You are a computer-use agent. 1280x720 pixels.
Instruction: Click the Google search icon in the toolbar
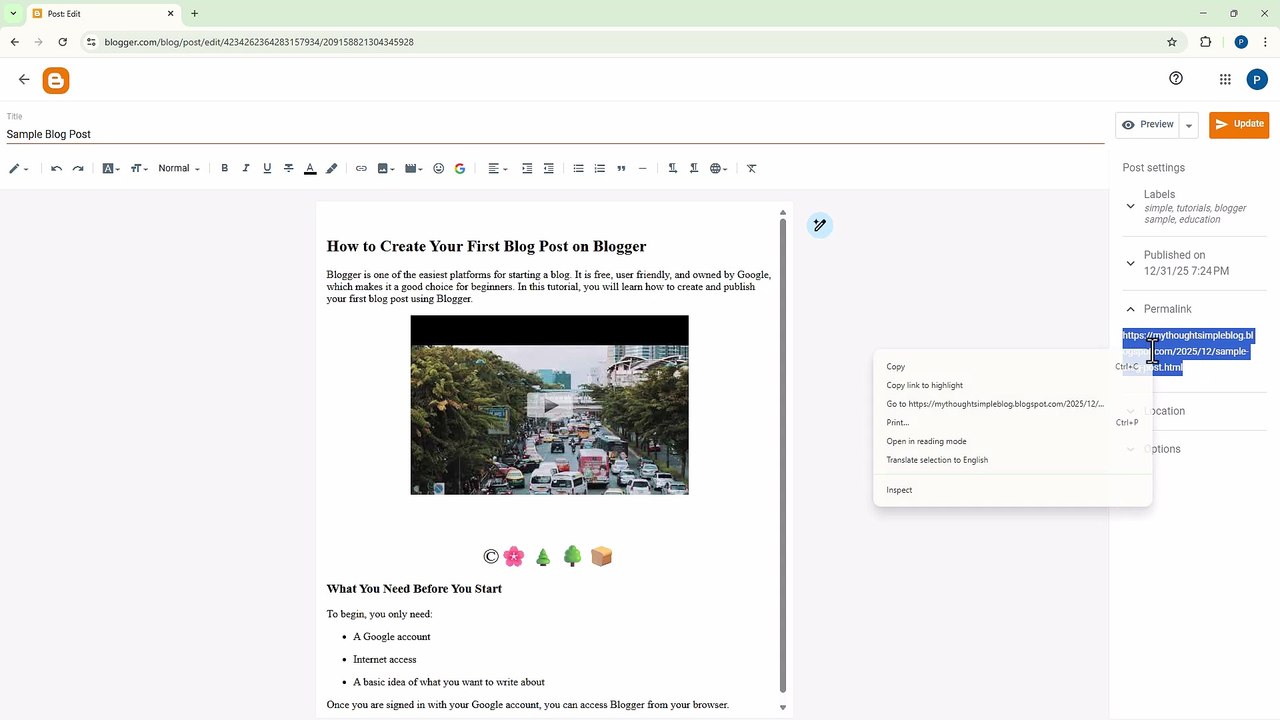(x=460, y=168)
